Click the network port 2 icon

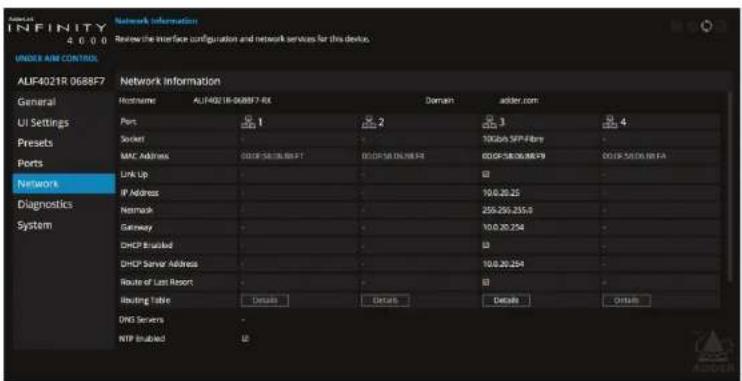(369, 122)
